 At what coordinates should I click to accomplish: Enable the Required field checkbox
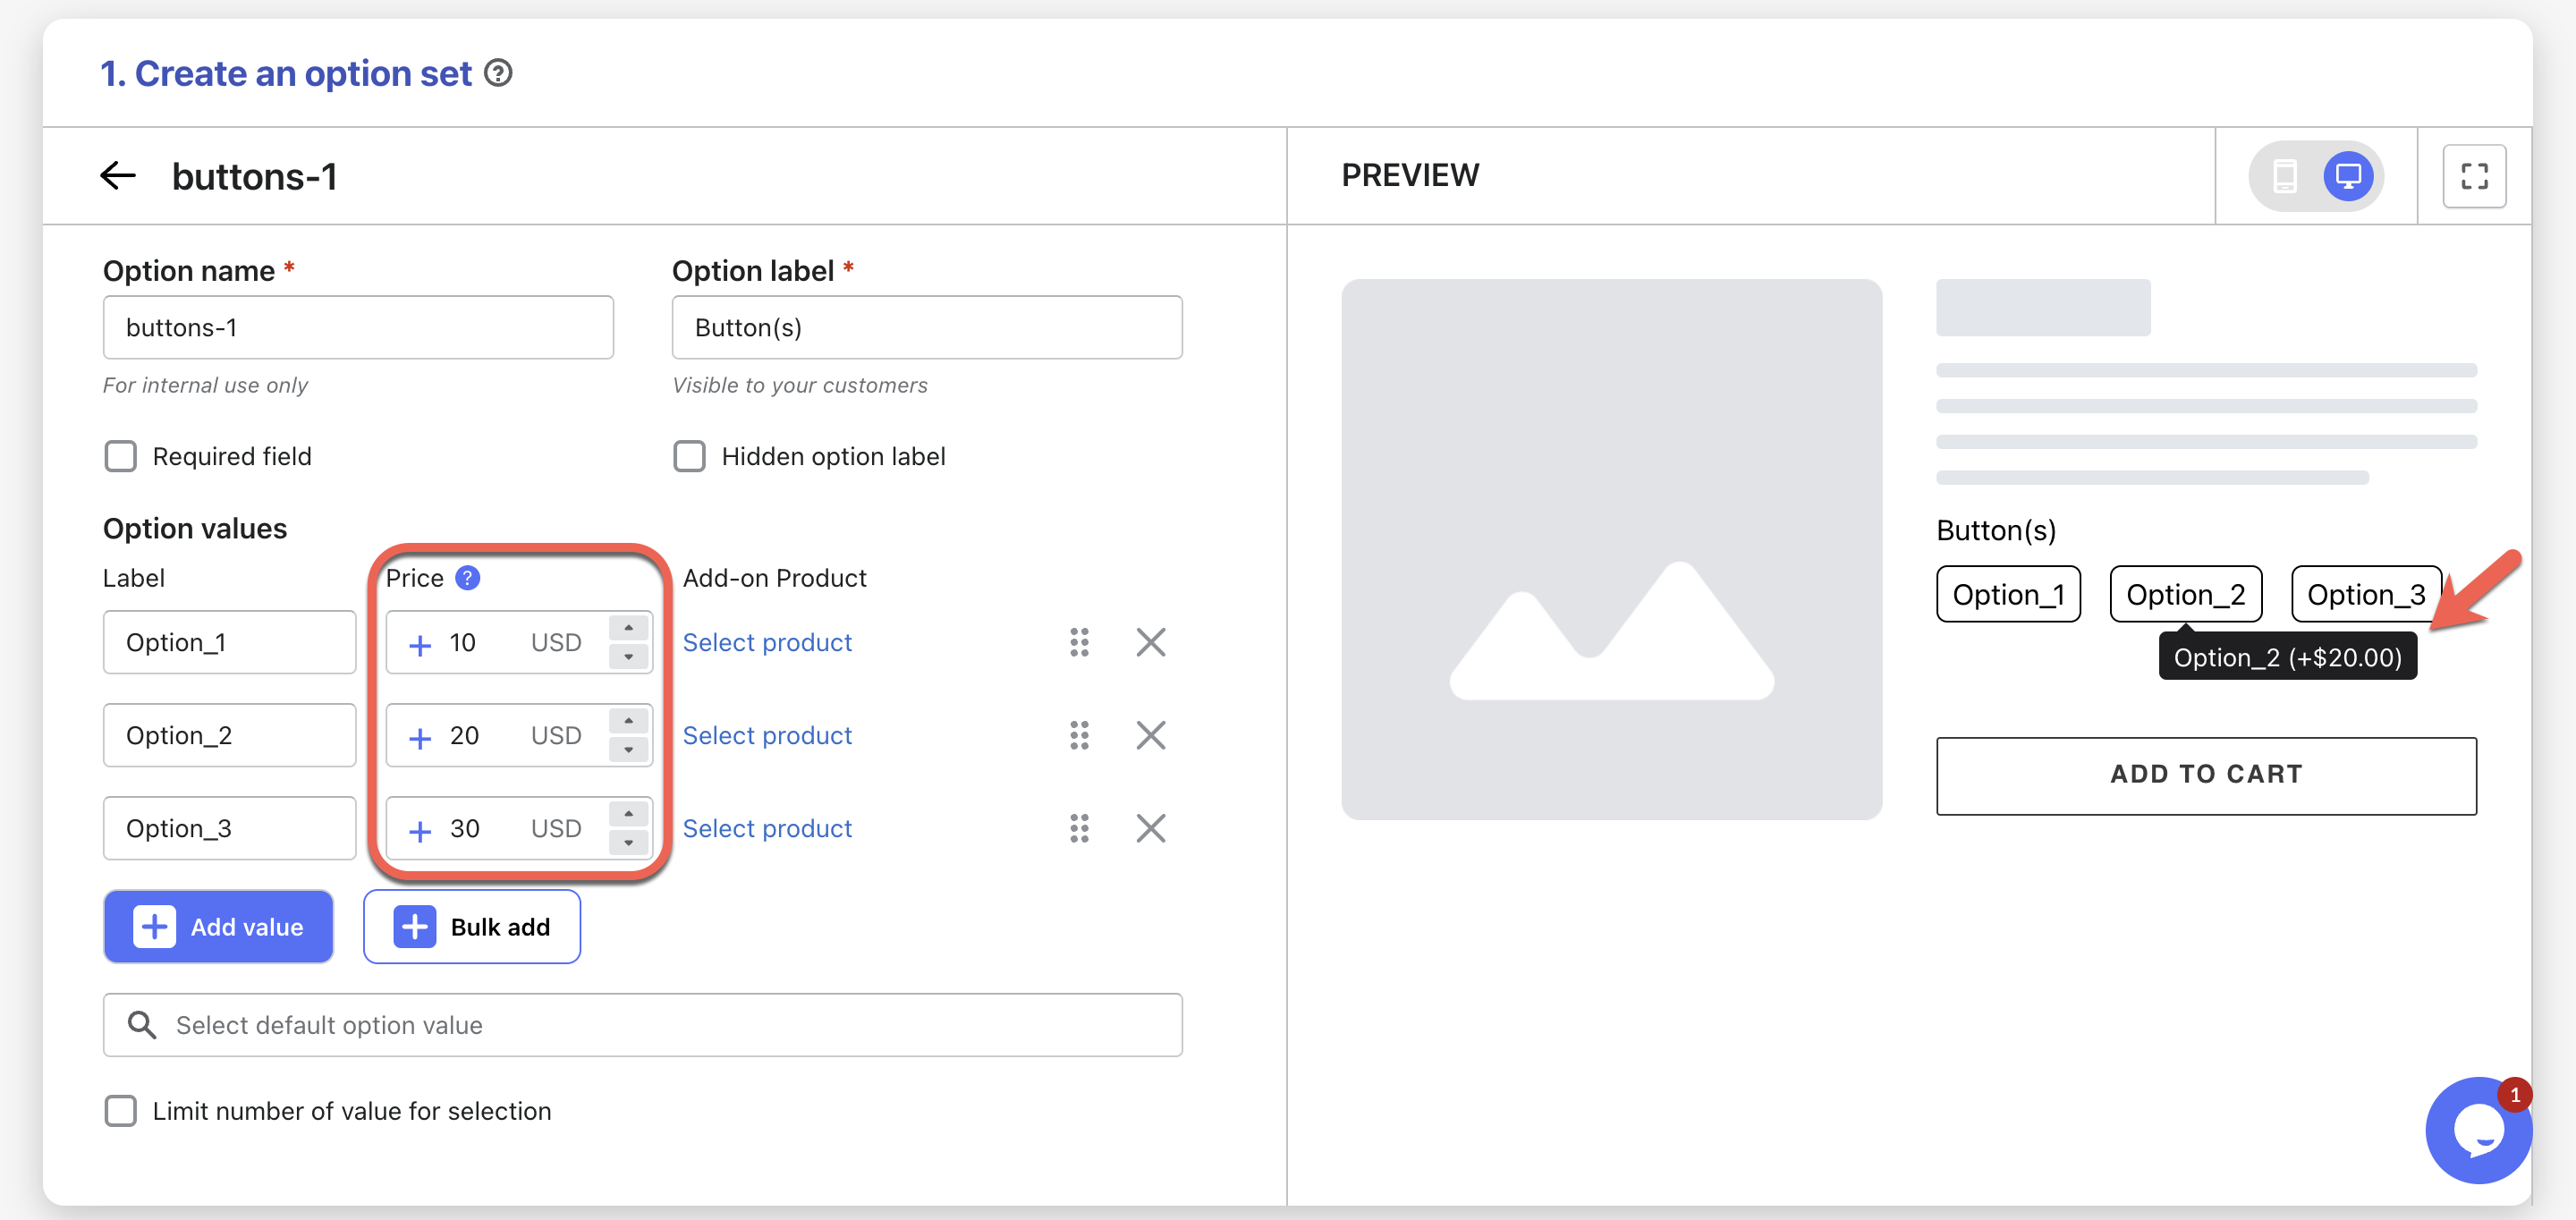[121, 456]
